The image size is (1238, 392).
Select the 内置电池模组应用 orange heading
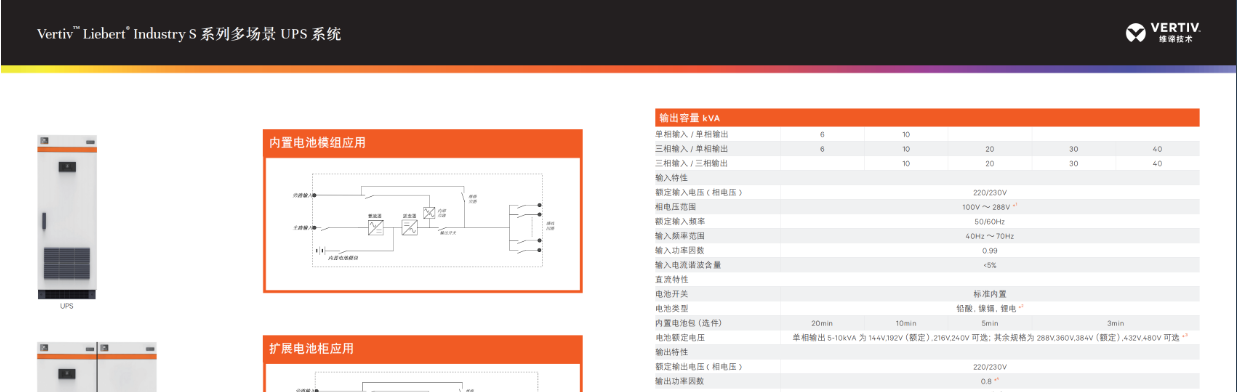coord(423,143)
